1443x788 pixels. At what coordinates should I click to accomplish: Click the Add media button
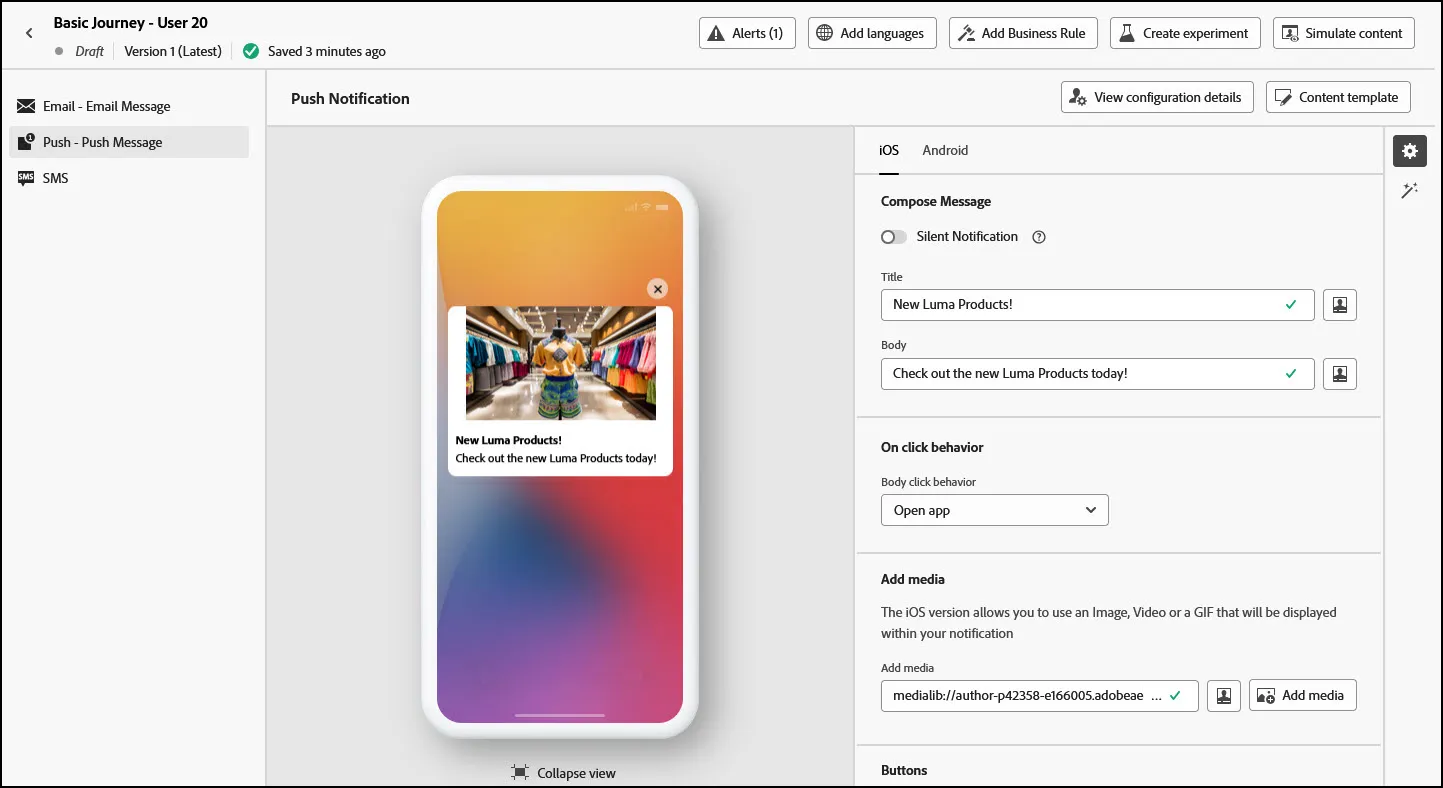(x=1302, y=696)
